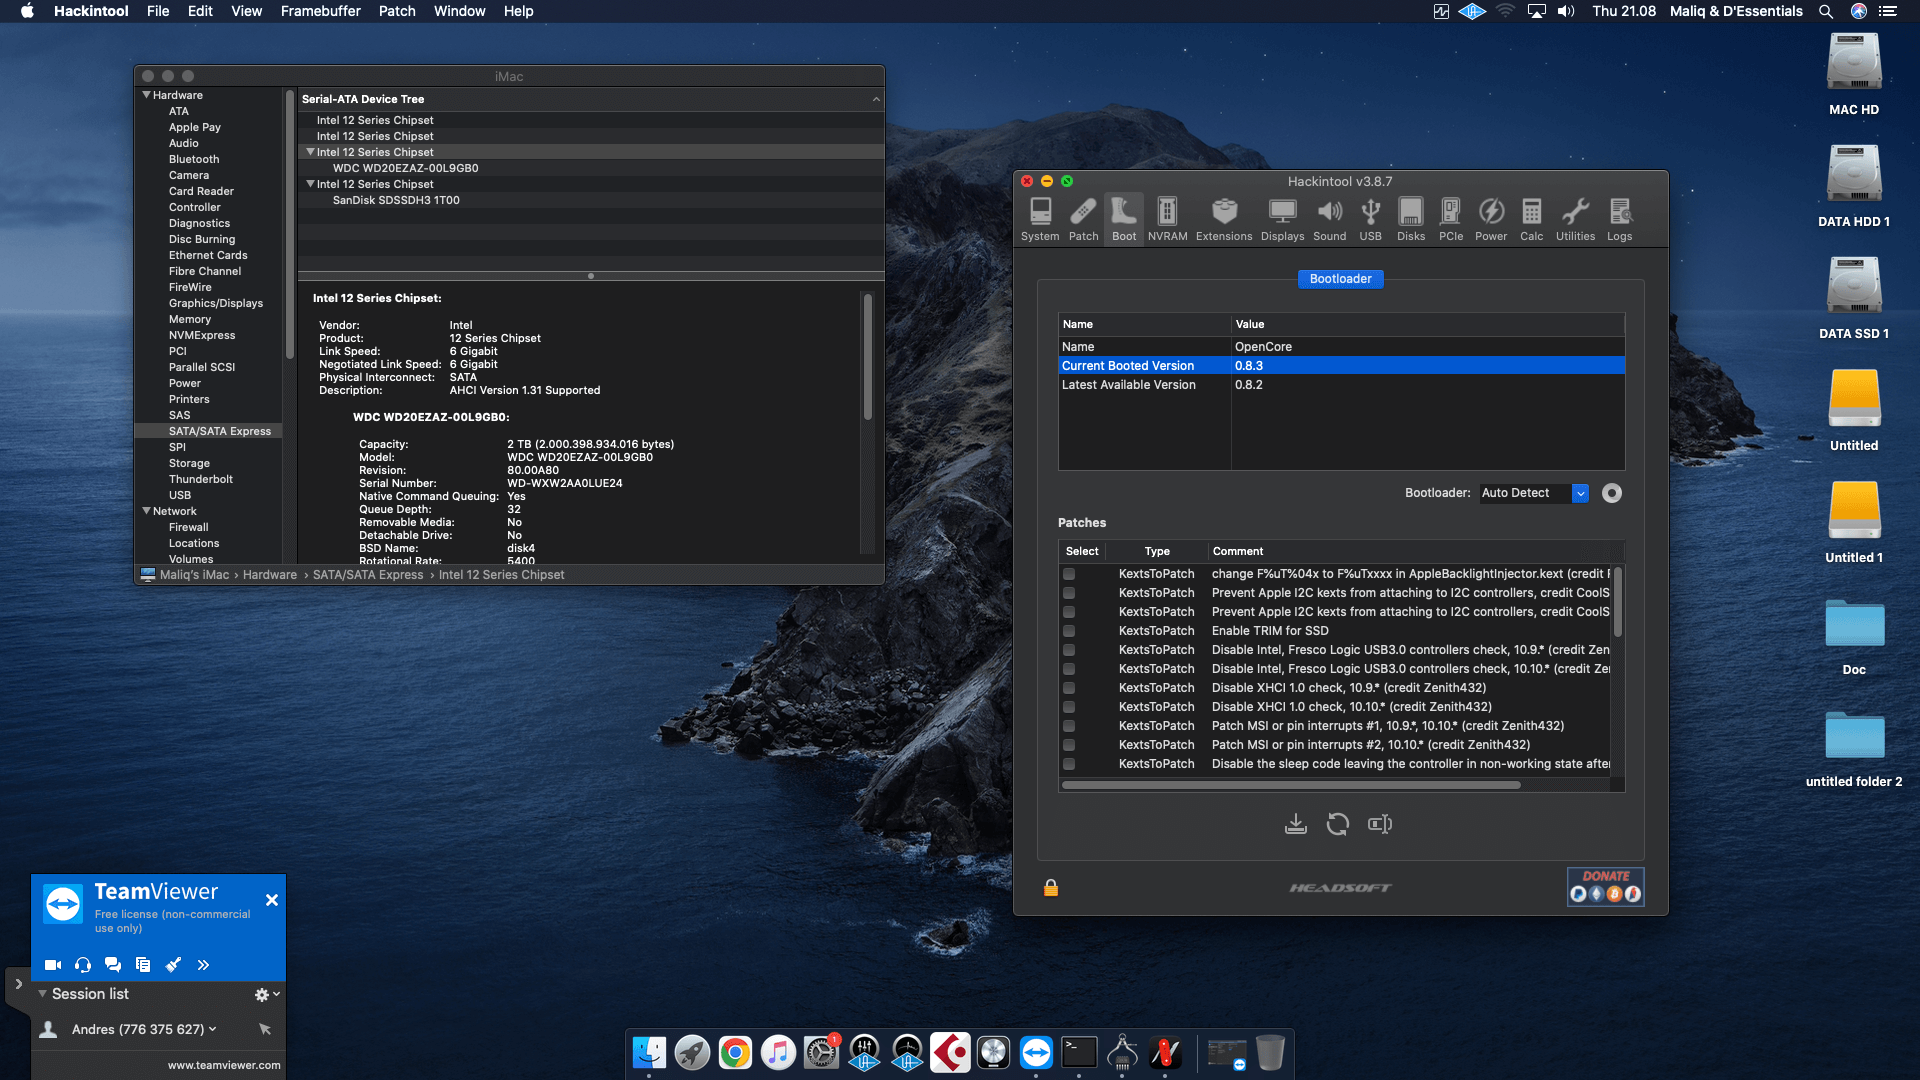The height and width of the screenshot is (1080, 1920).
Task: Select the Patch MSI or pin interrupts #1 checkbox
Action: click(1070, 726)
